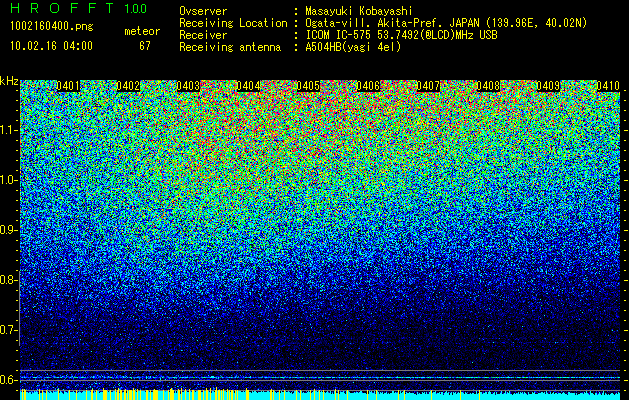The height and width of the screenshot is (400, 629).
Task: Click the 0.7 frequency axis label
Action: coord(9,330)
